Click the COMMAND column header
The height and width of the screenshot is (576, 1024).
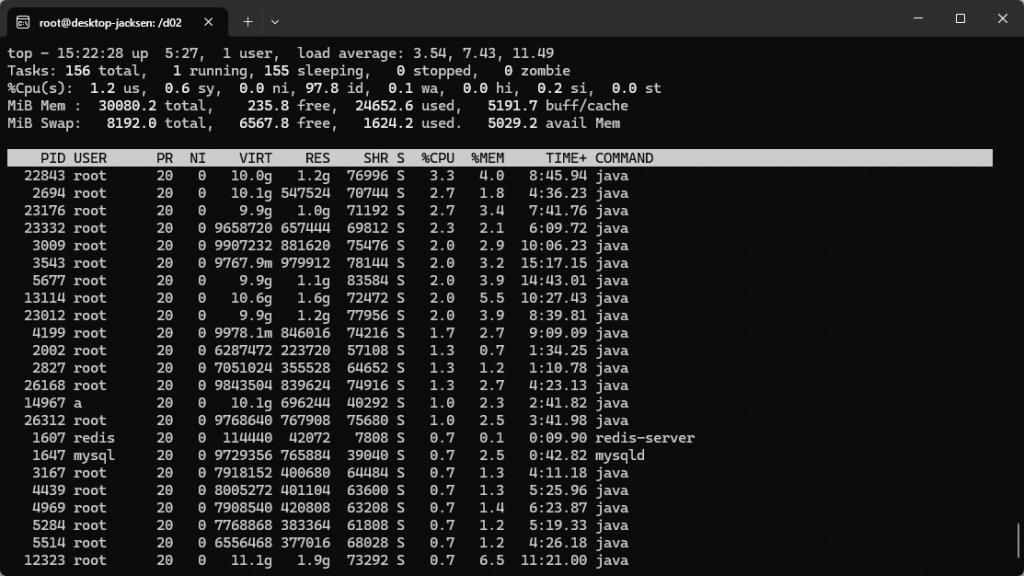(624, 158)
